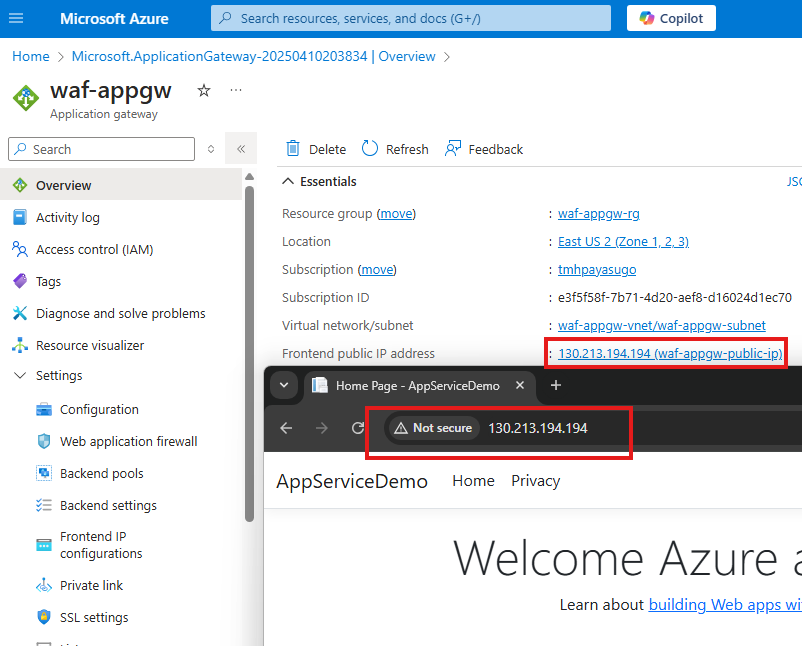
Task: Click the Subscription move link
Action: tap(377, 270)
